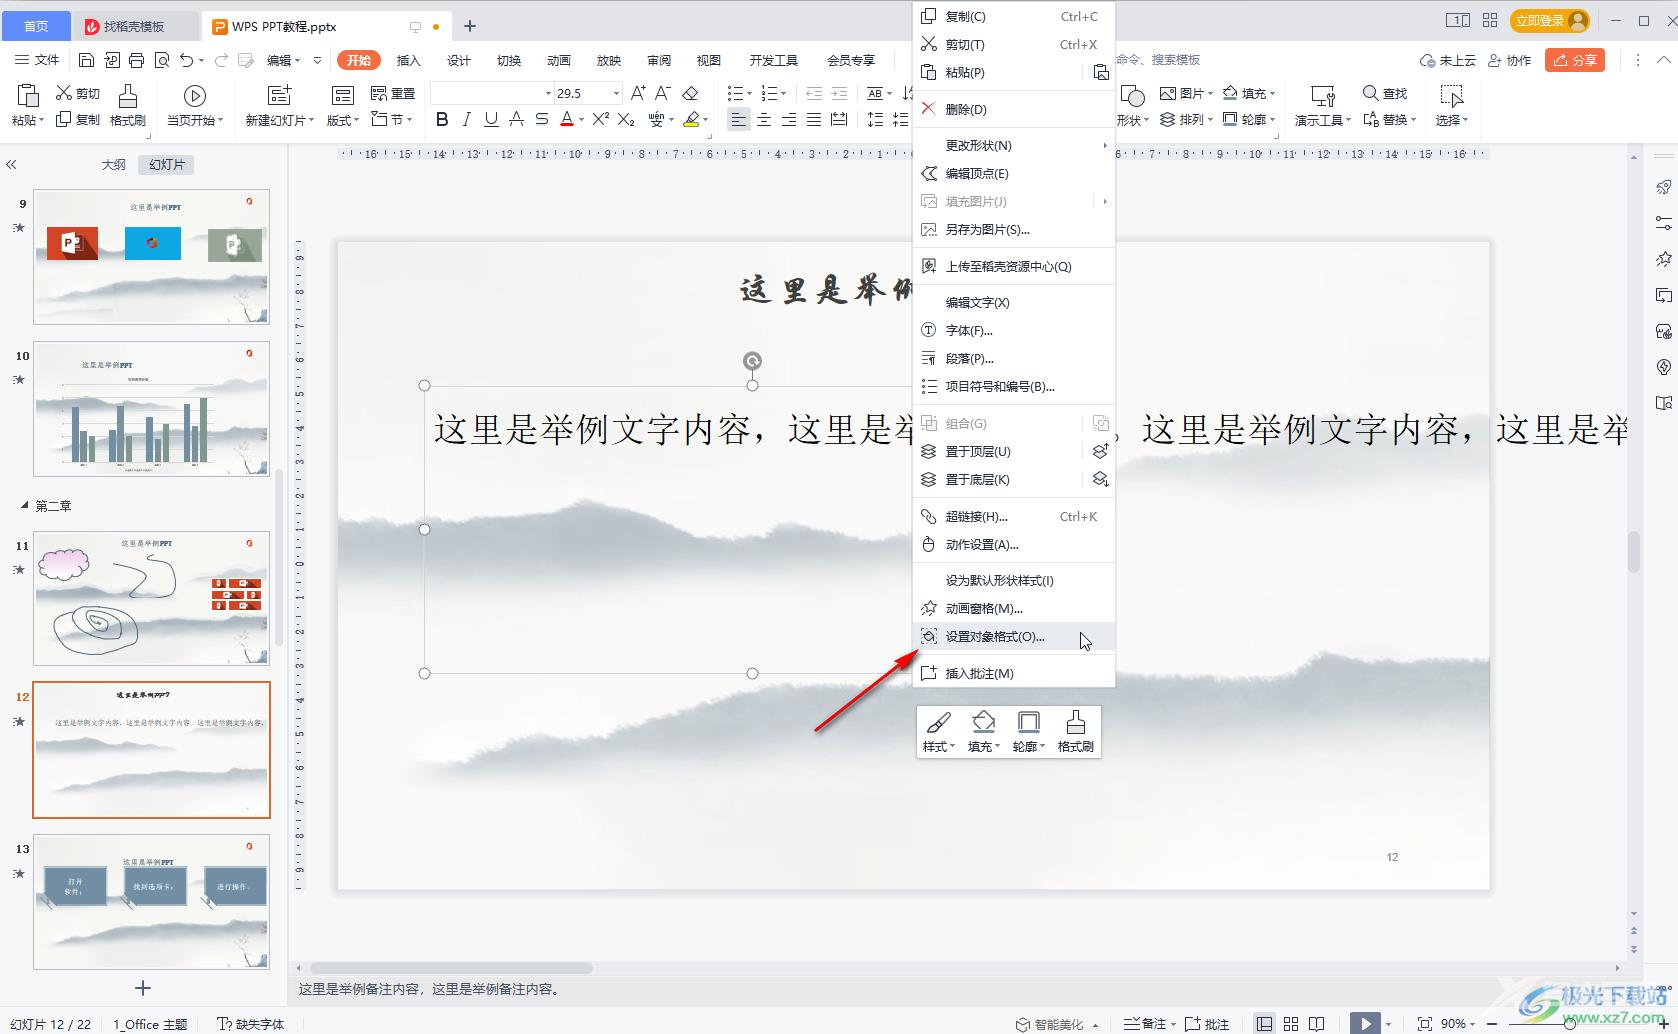This screenshot has height=1034, width=1678.
Task: Choose 另存为图片(S) from context menu
Action: [x=1014, y=230]
